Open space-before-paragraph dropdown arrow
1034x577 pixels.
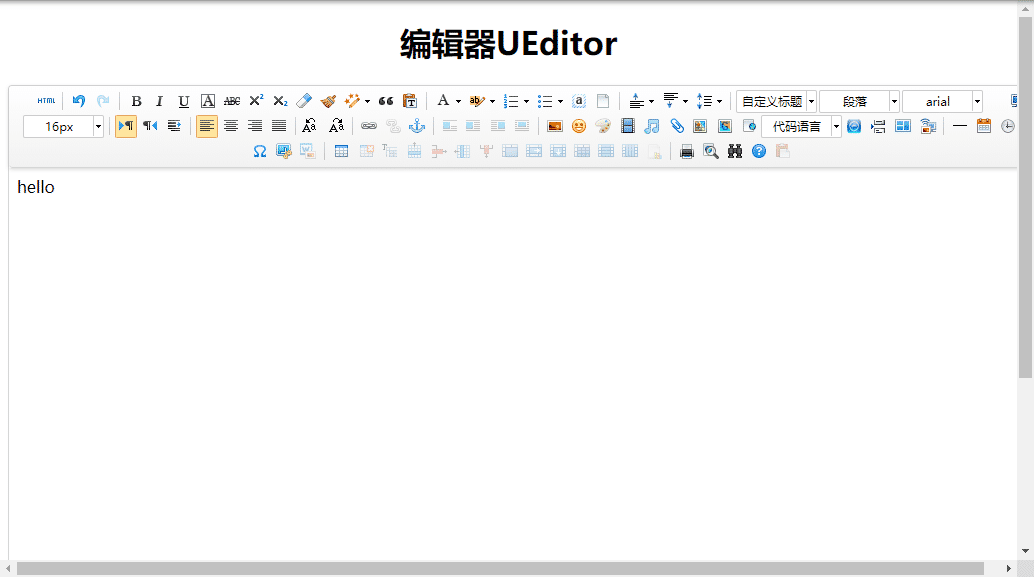[651, 102]
